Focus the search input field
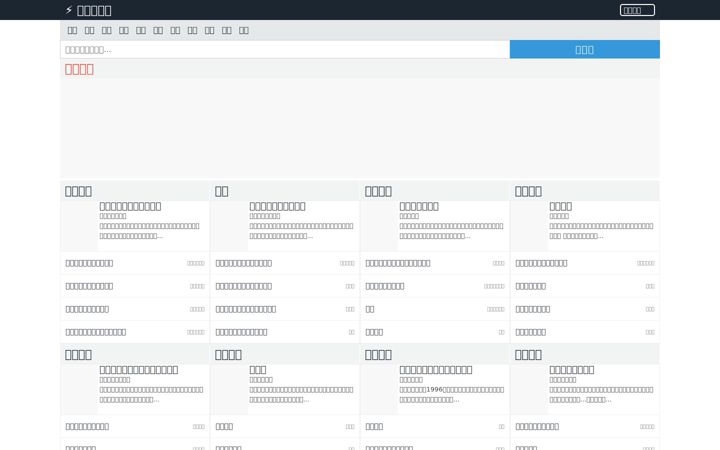The width and height of the screenshot is (720, 450). tap(285, 50)
